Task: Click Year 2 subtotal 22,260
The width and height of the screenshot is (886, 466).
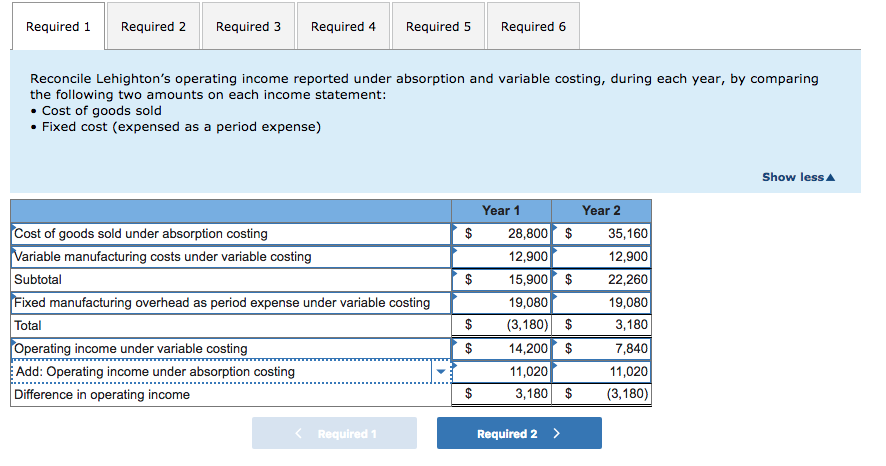Action: [x=601, y=280]
